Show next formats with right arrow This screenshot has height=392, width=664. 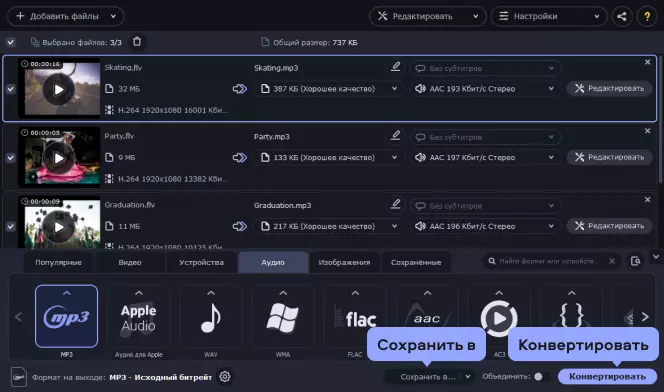645,317
